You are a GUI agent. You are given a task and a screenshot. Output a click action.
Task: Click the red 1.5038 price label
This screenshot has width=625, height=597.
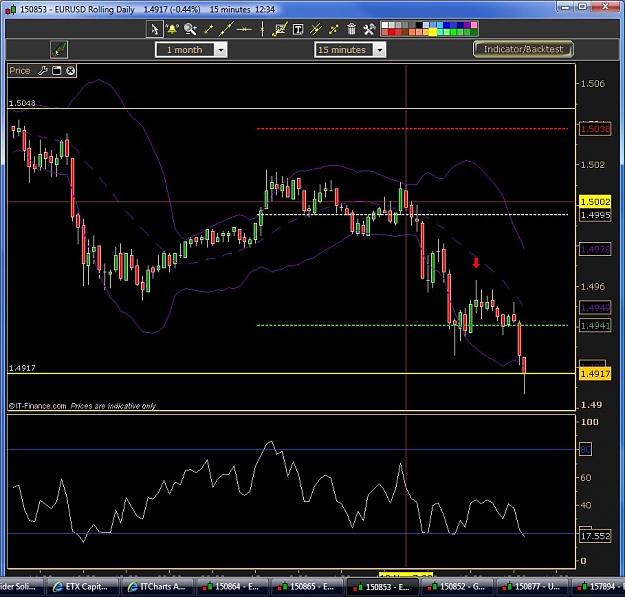595,129
